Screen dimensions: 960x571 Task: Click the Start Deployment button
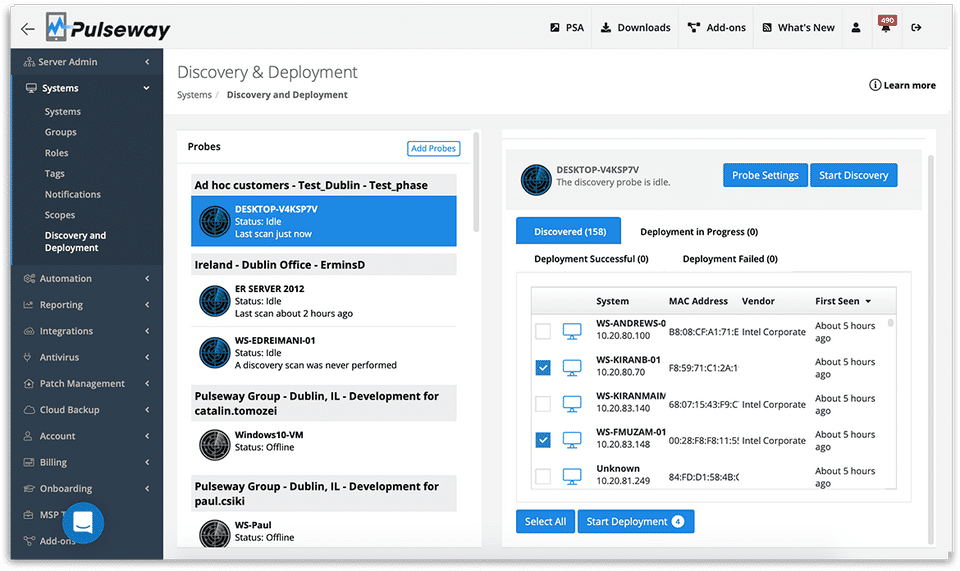click(636, 521)
